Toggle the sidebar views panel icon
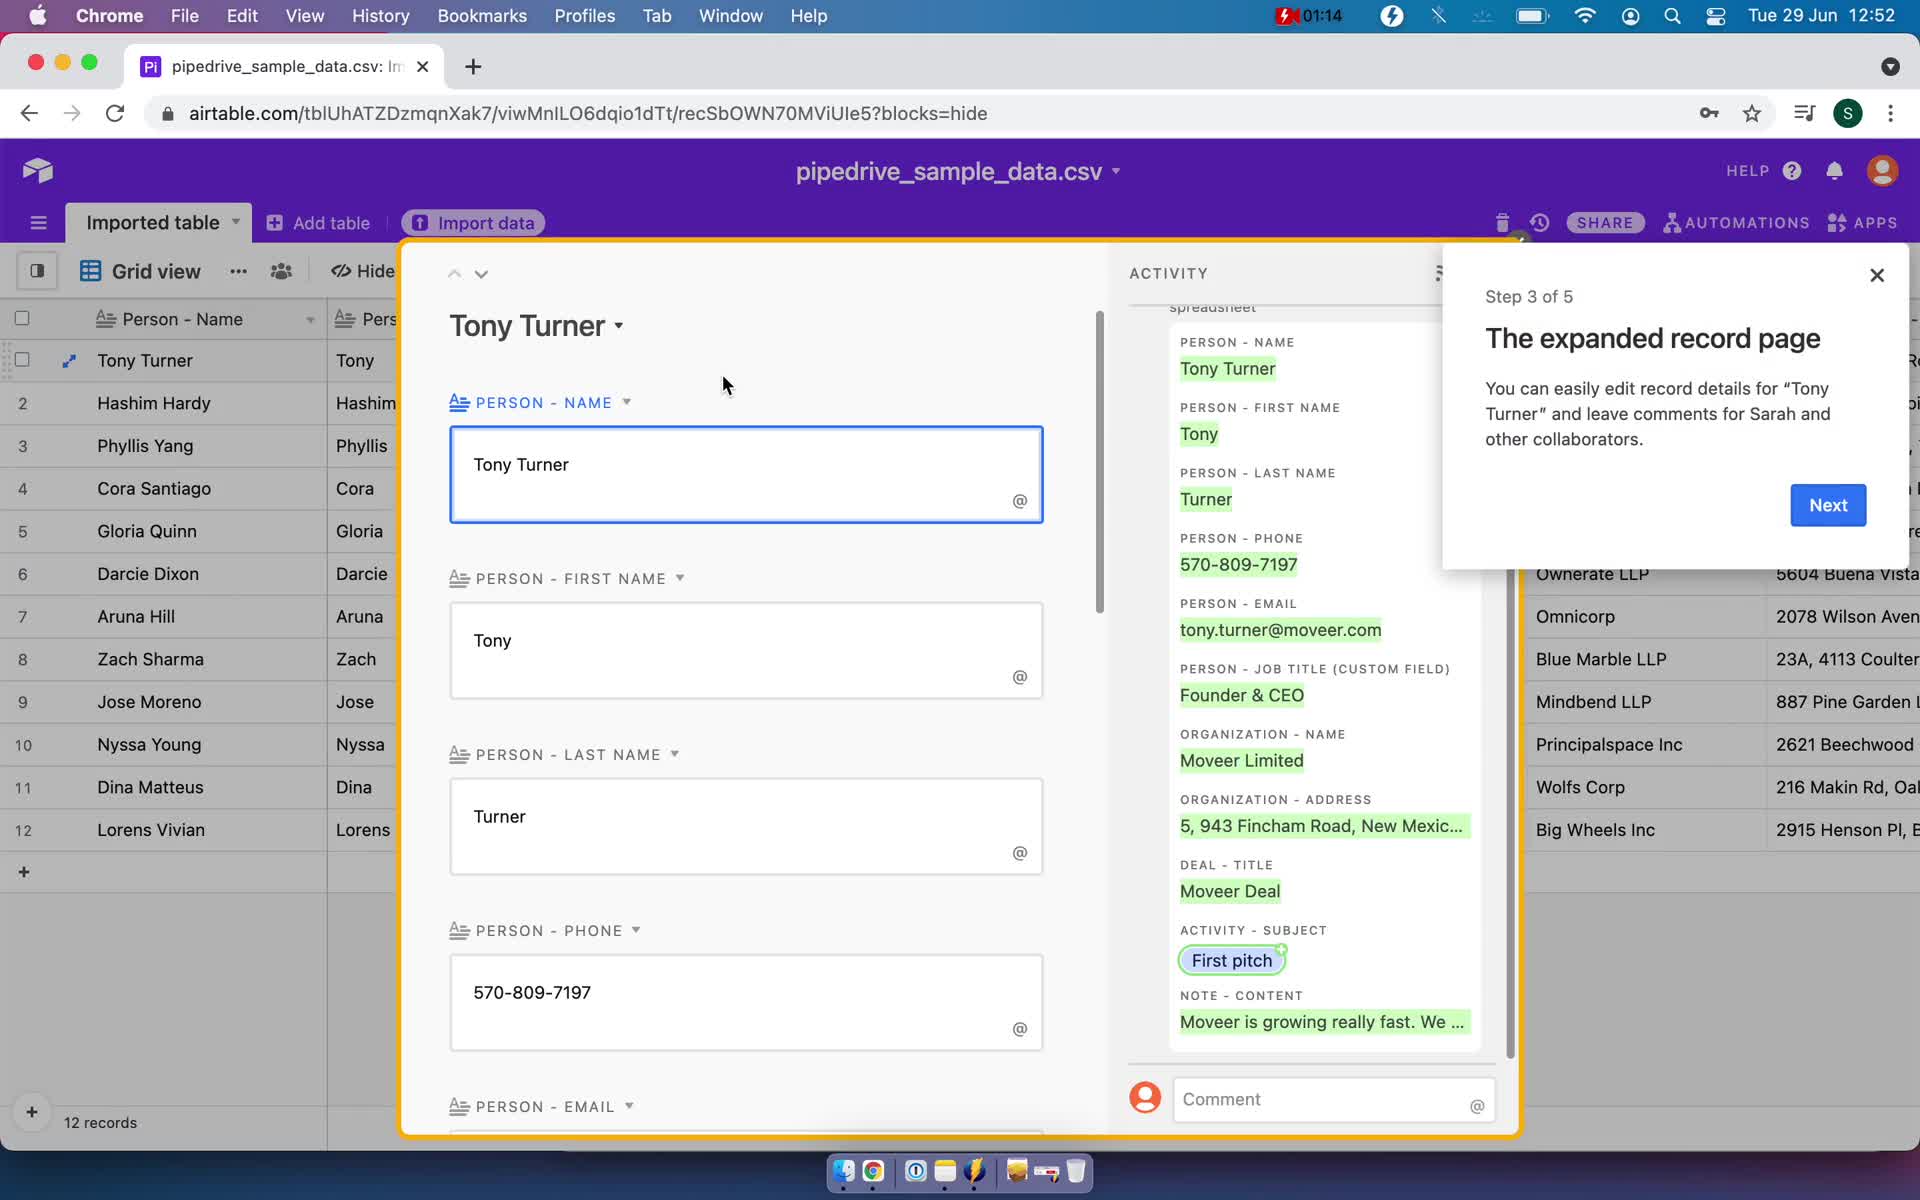1920x1200 pixels. point(37,271)
